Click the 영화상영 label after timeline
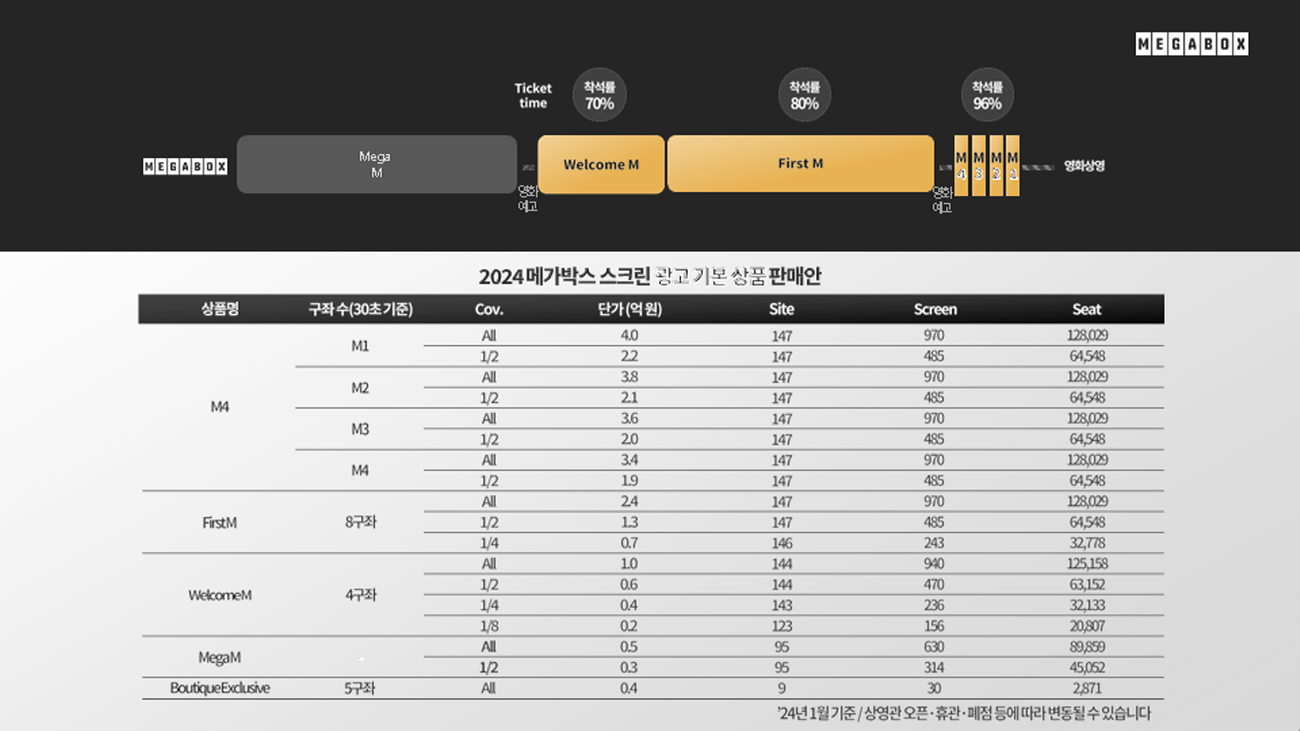 tap(1084, 166)
